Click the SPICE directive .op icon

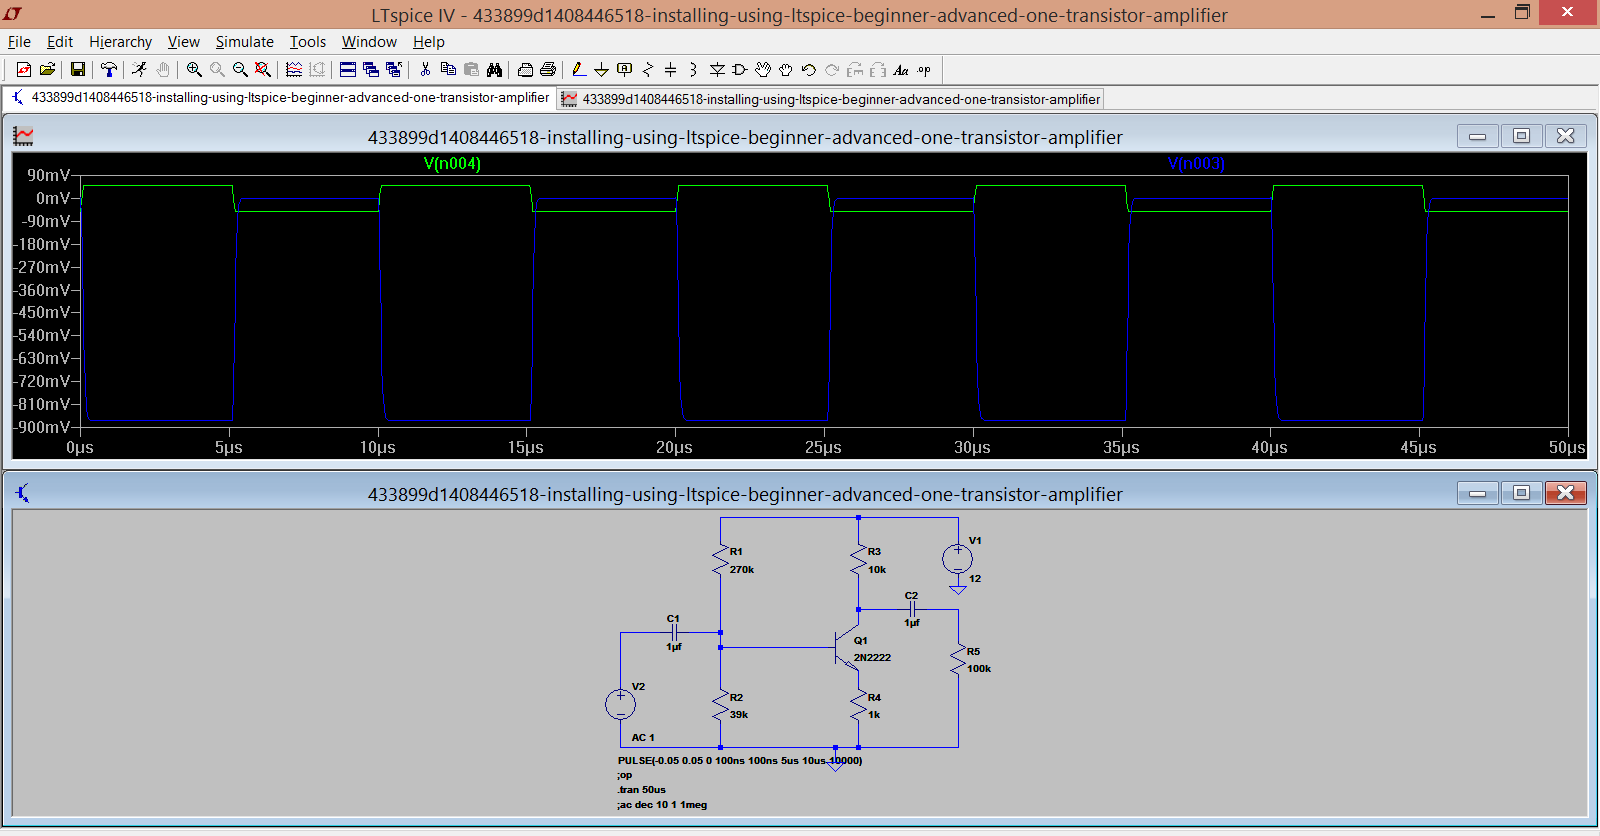(x=924, y=69)
